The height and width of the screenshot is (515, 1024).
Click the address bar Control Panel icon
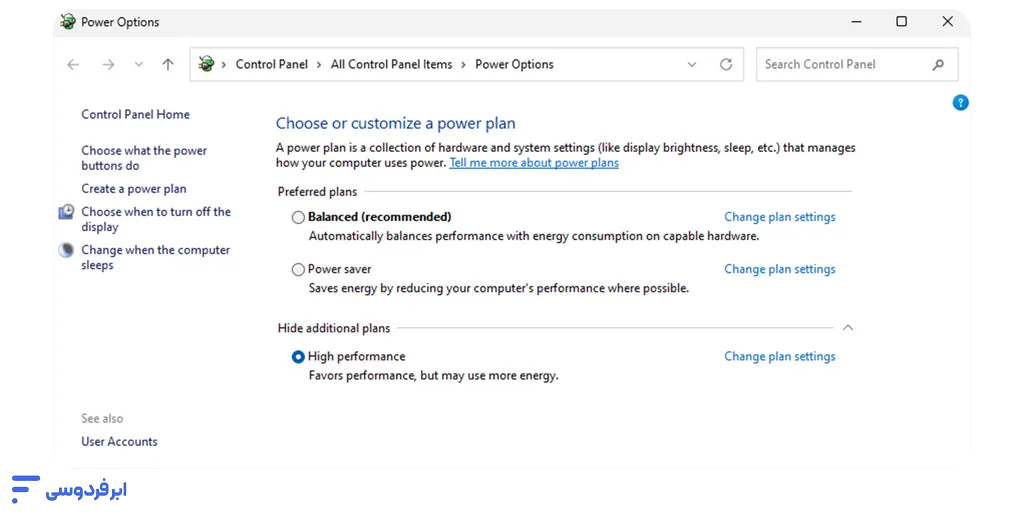[206, 64]
